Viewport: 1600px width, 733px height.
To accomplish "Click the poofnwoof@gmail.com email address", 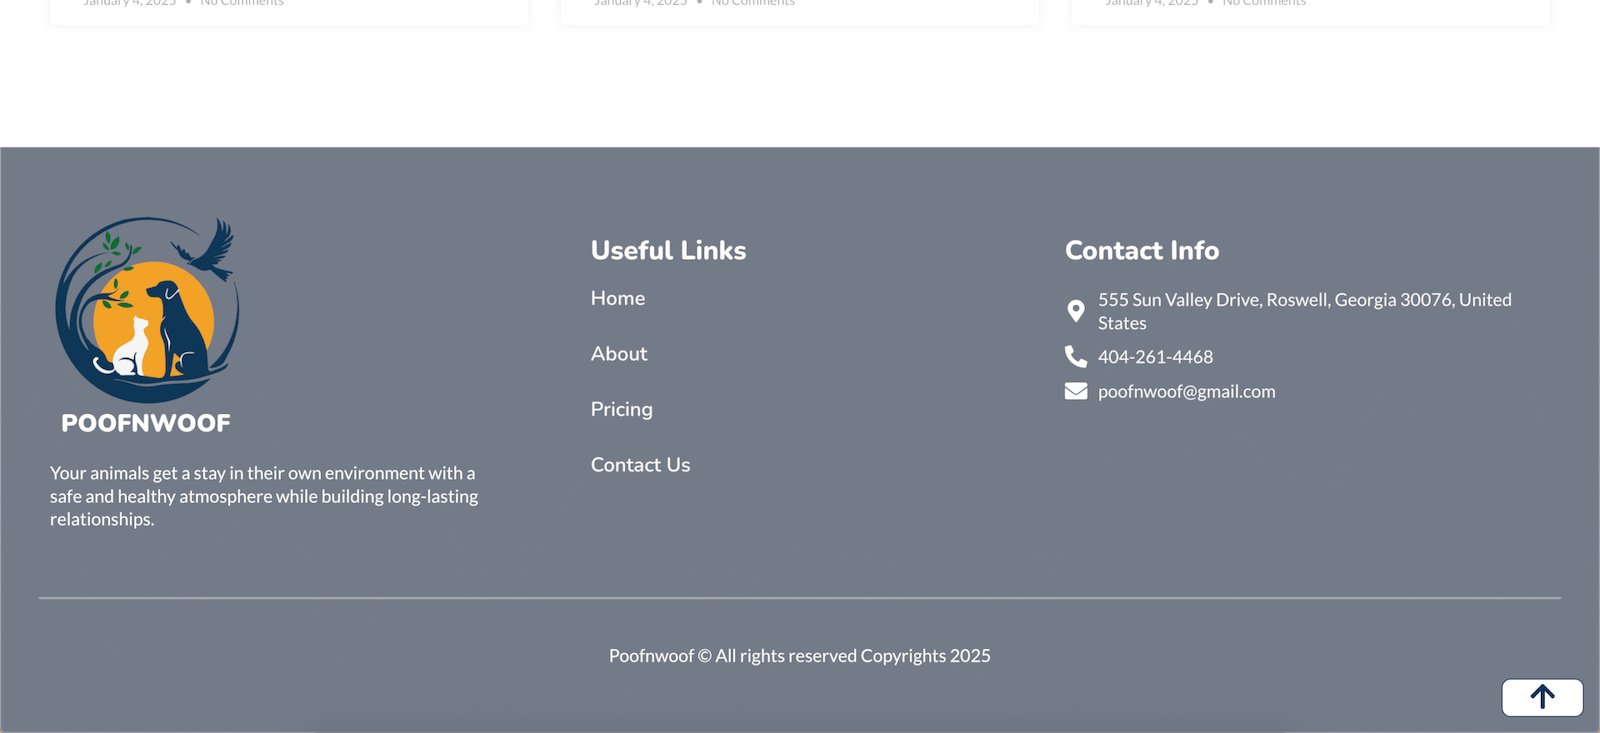I will [1187, 391].
